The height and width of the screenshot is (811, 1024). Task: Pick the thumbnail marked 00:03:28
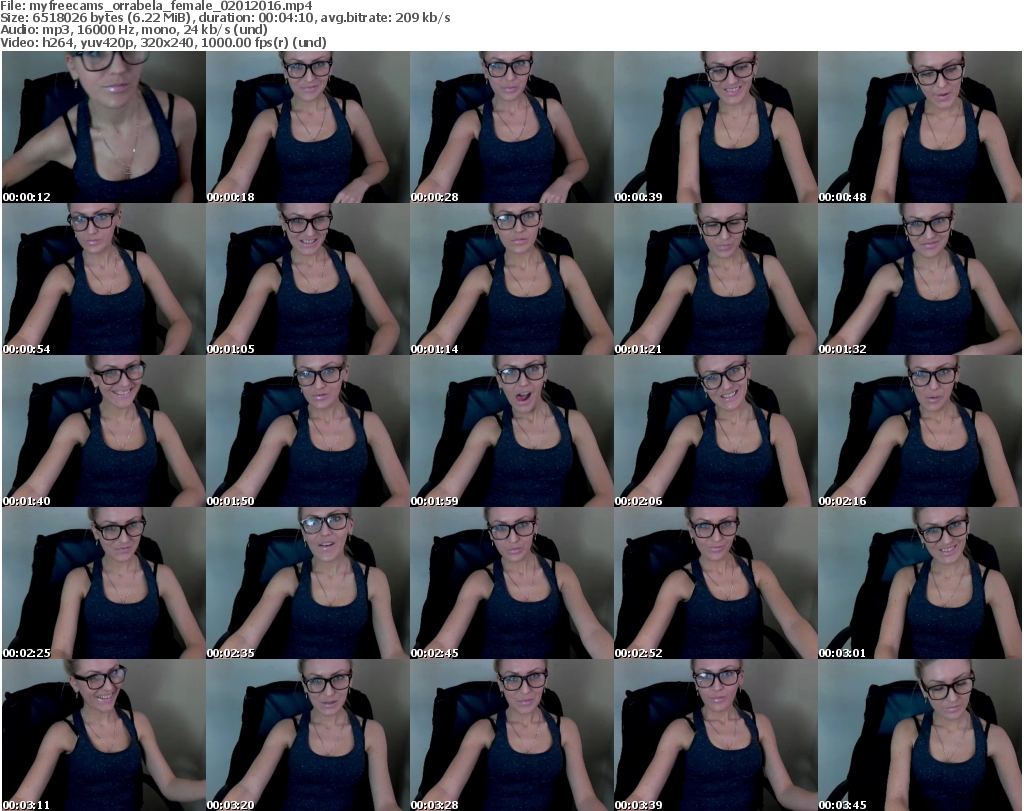[x=511, y=735]
